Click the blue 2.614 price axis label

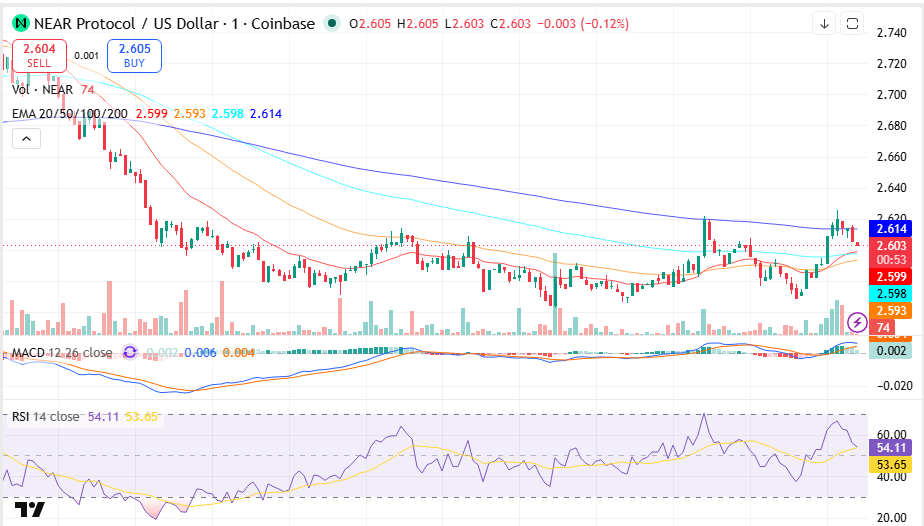pyautogui.click(x=890, y=229)
